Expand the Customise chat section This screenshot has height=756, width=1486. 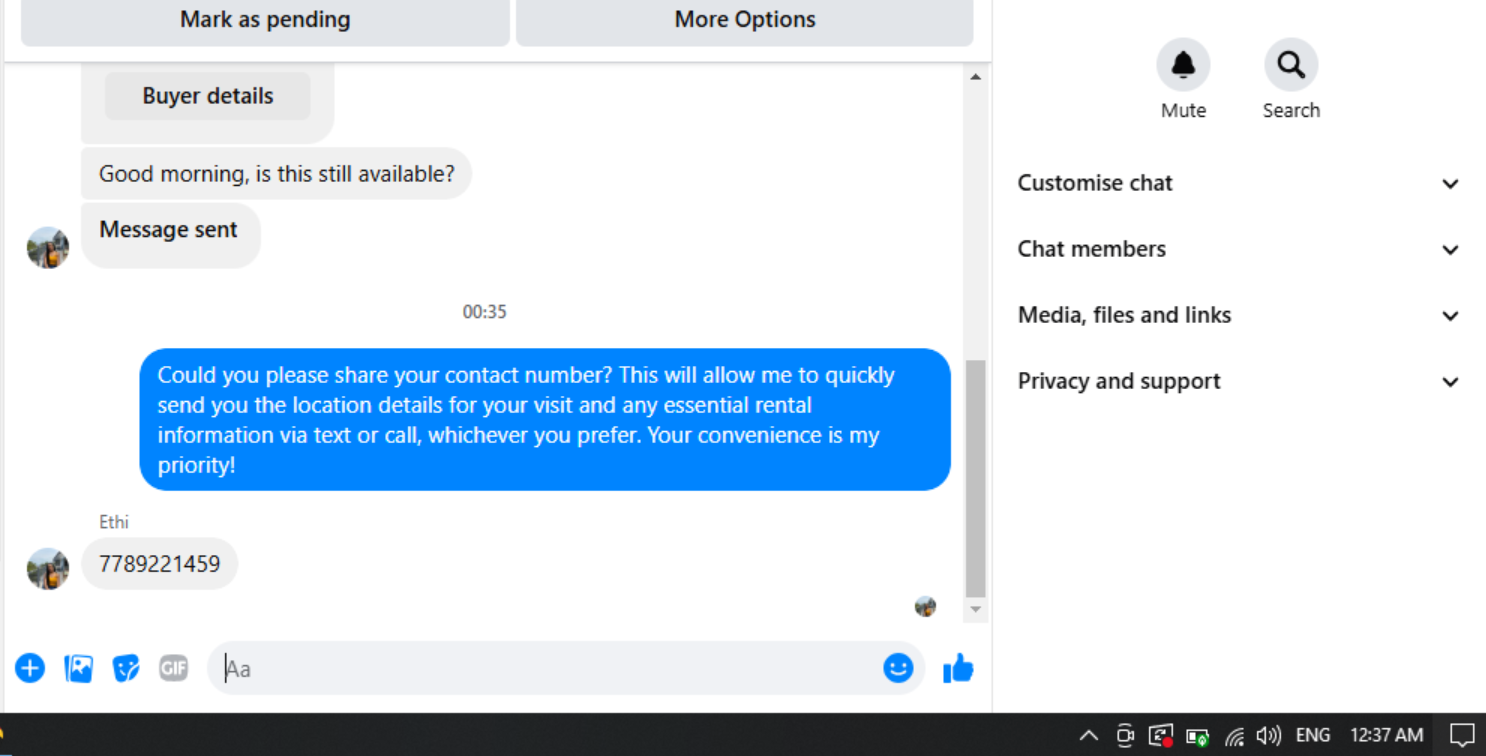pos(1239,183)
